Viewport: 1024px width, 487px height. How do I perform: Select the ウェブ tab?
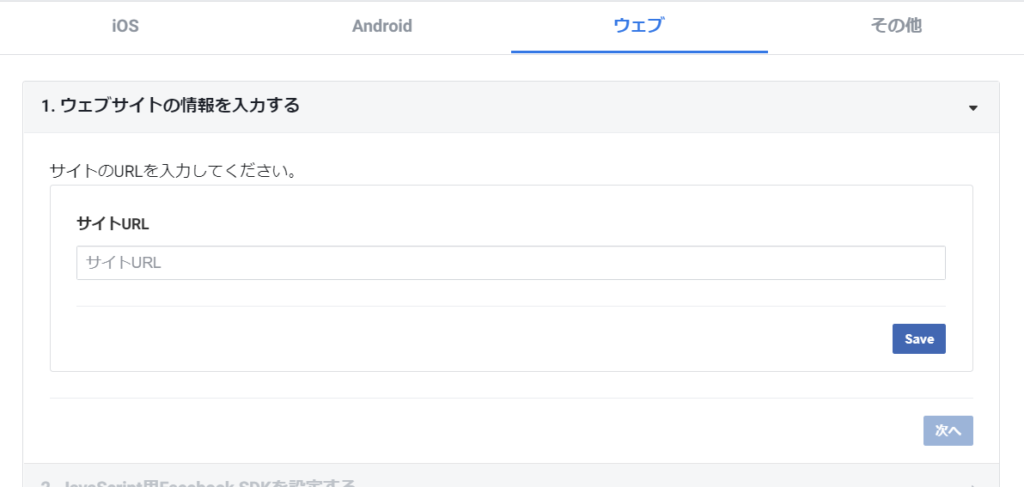[x=639, y=26]
